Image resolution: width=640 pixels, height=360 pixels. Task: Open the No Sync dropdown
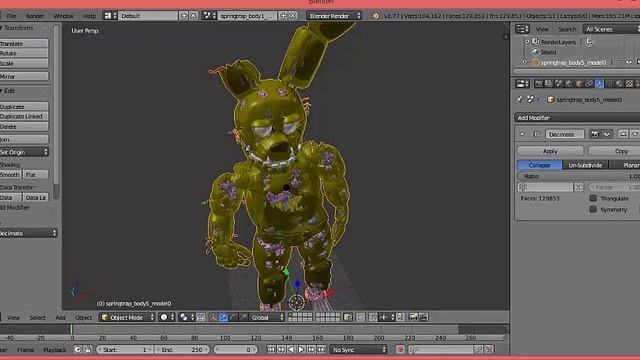pos(358,349)
